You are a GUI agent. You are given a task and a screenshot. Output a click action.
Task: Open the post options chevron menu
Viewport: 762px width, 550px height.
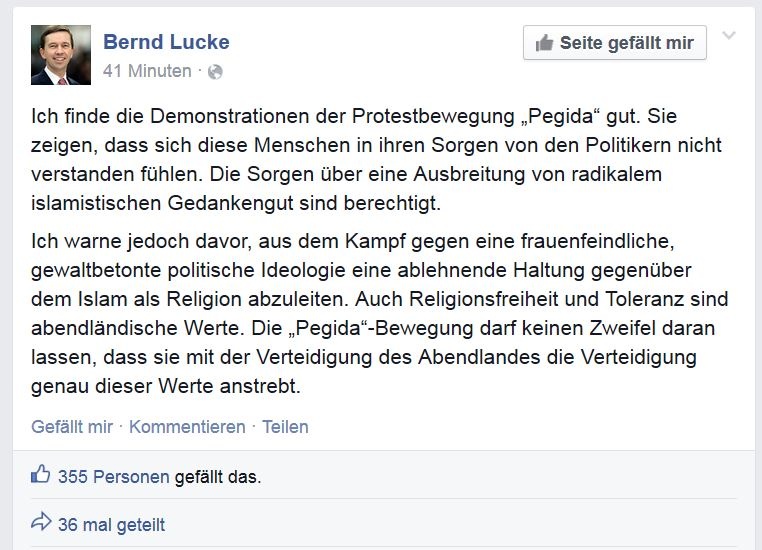[729, 36]
